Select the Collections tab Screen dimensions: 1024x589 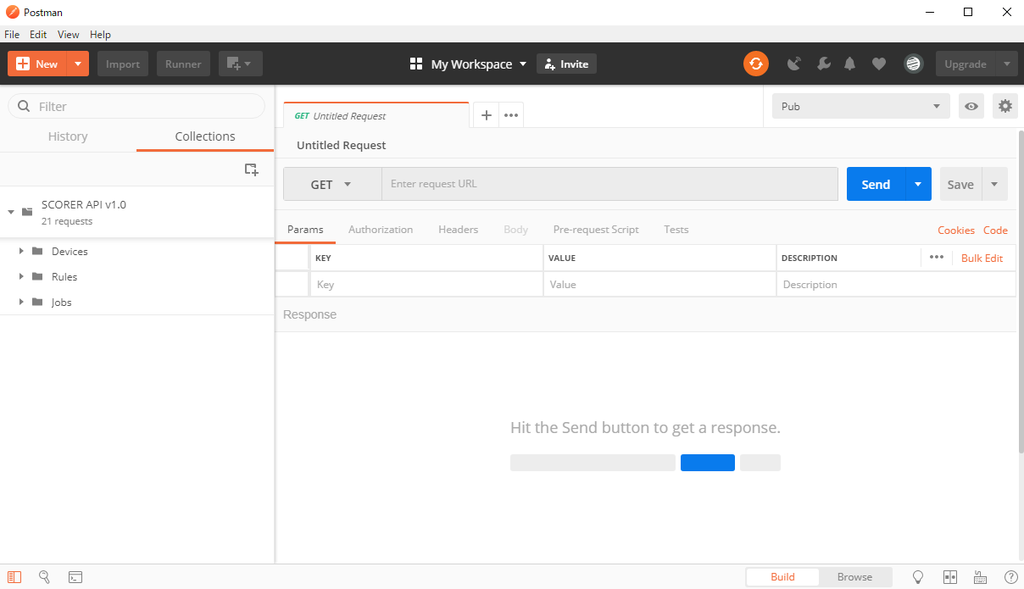[x=204, y=136]
